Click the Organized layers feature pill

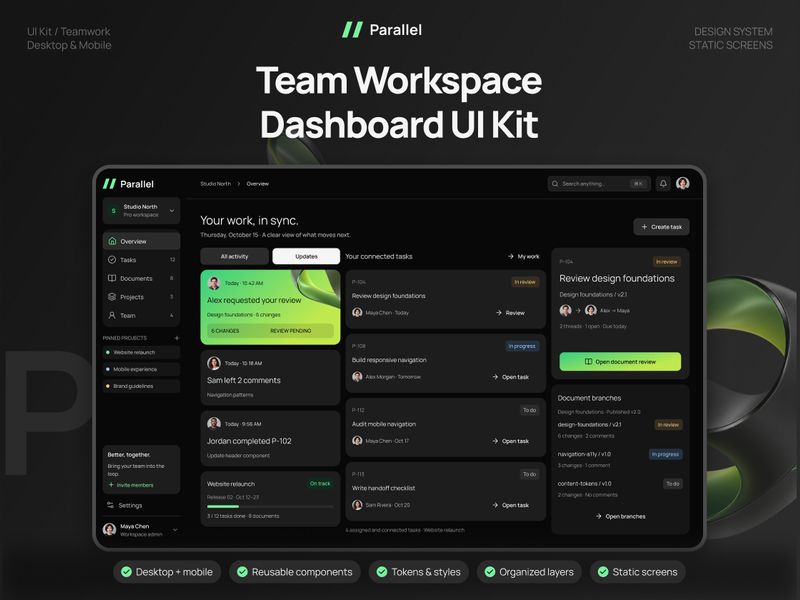click(x=529, y=572)
